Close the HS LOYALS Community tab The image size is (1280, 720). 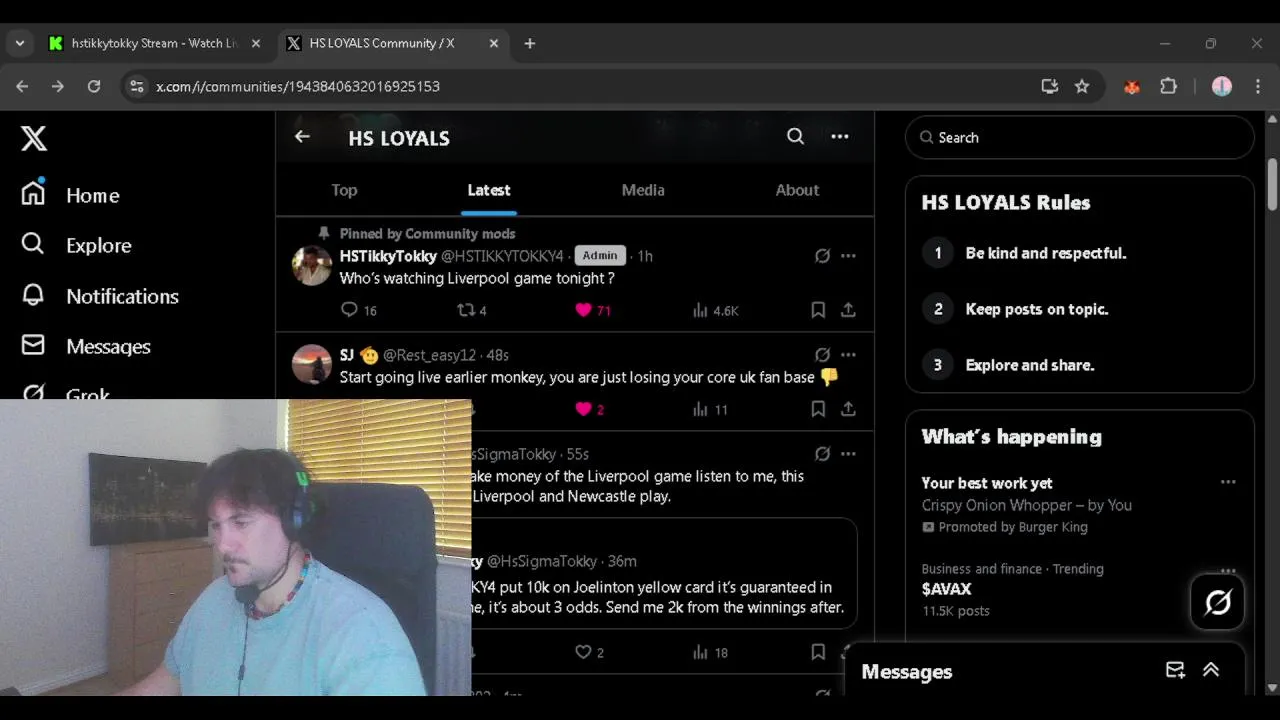(493, 43)
